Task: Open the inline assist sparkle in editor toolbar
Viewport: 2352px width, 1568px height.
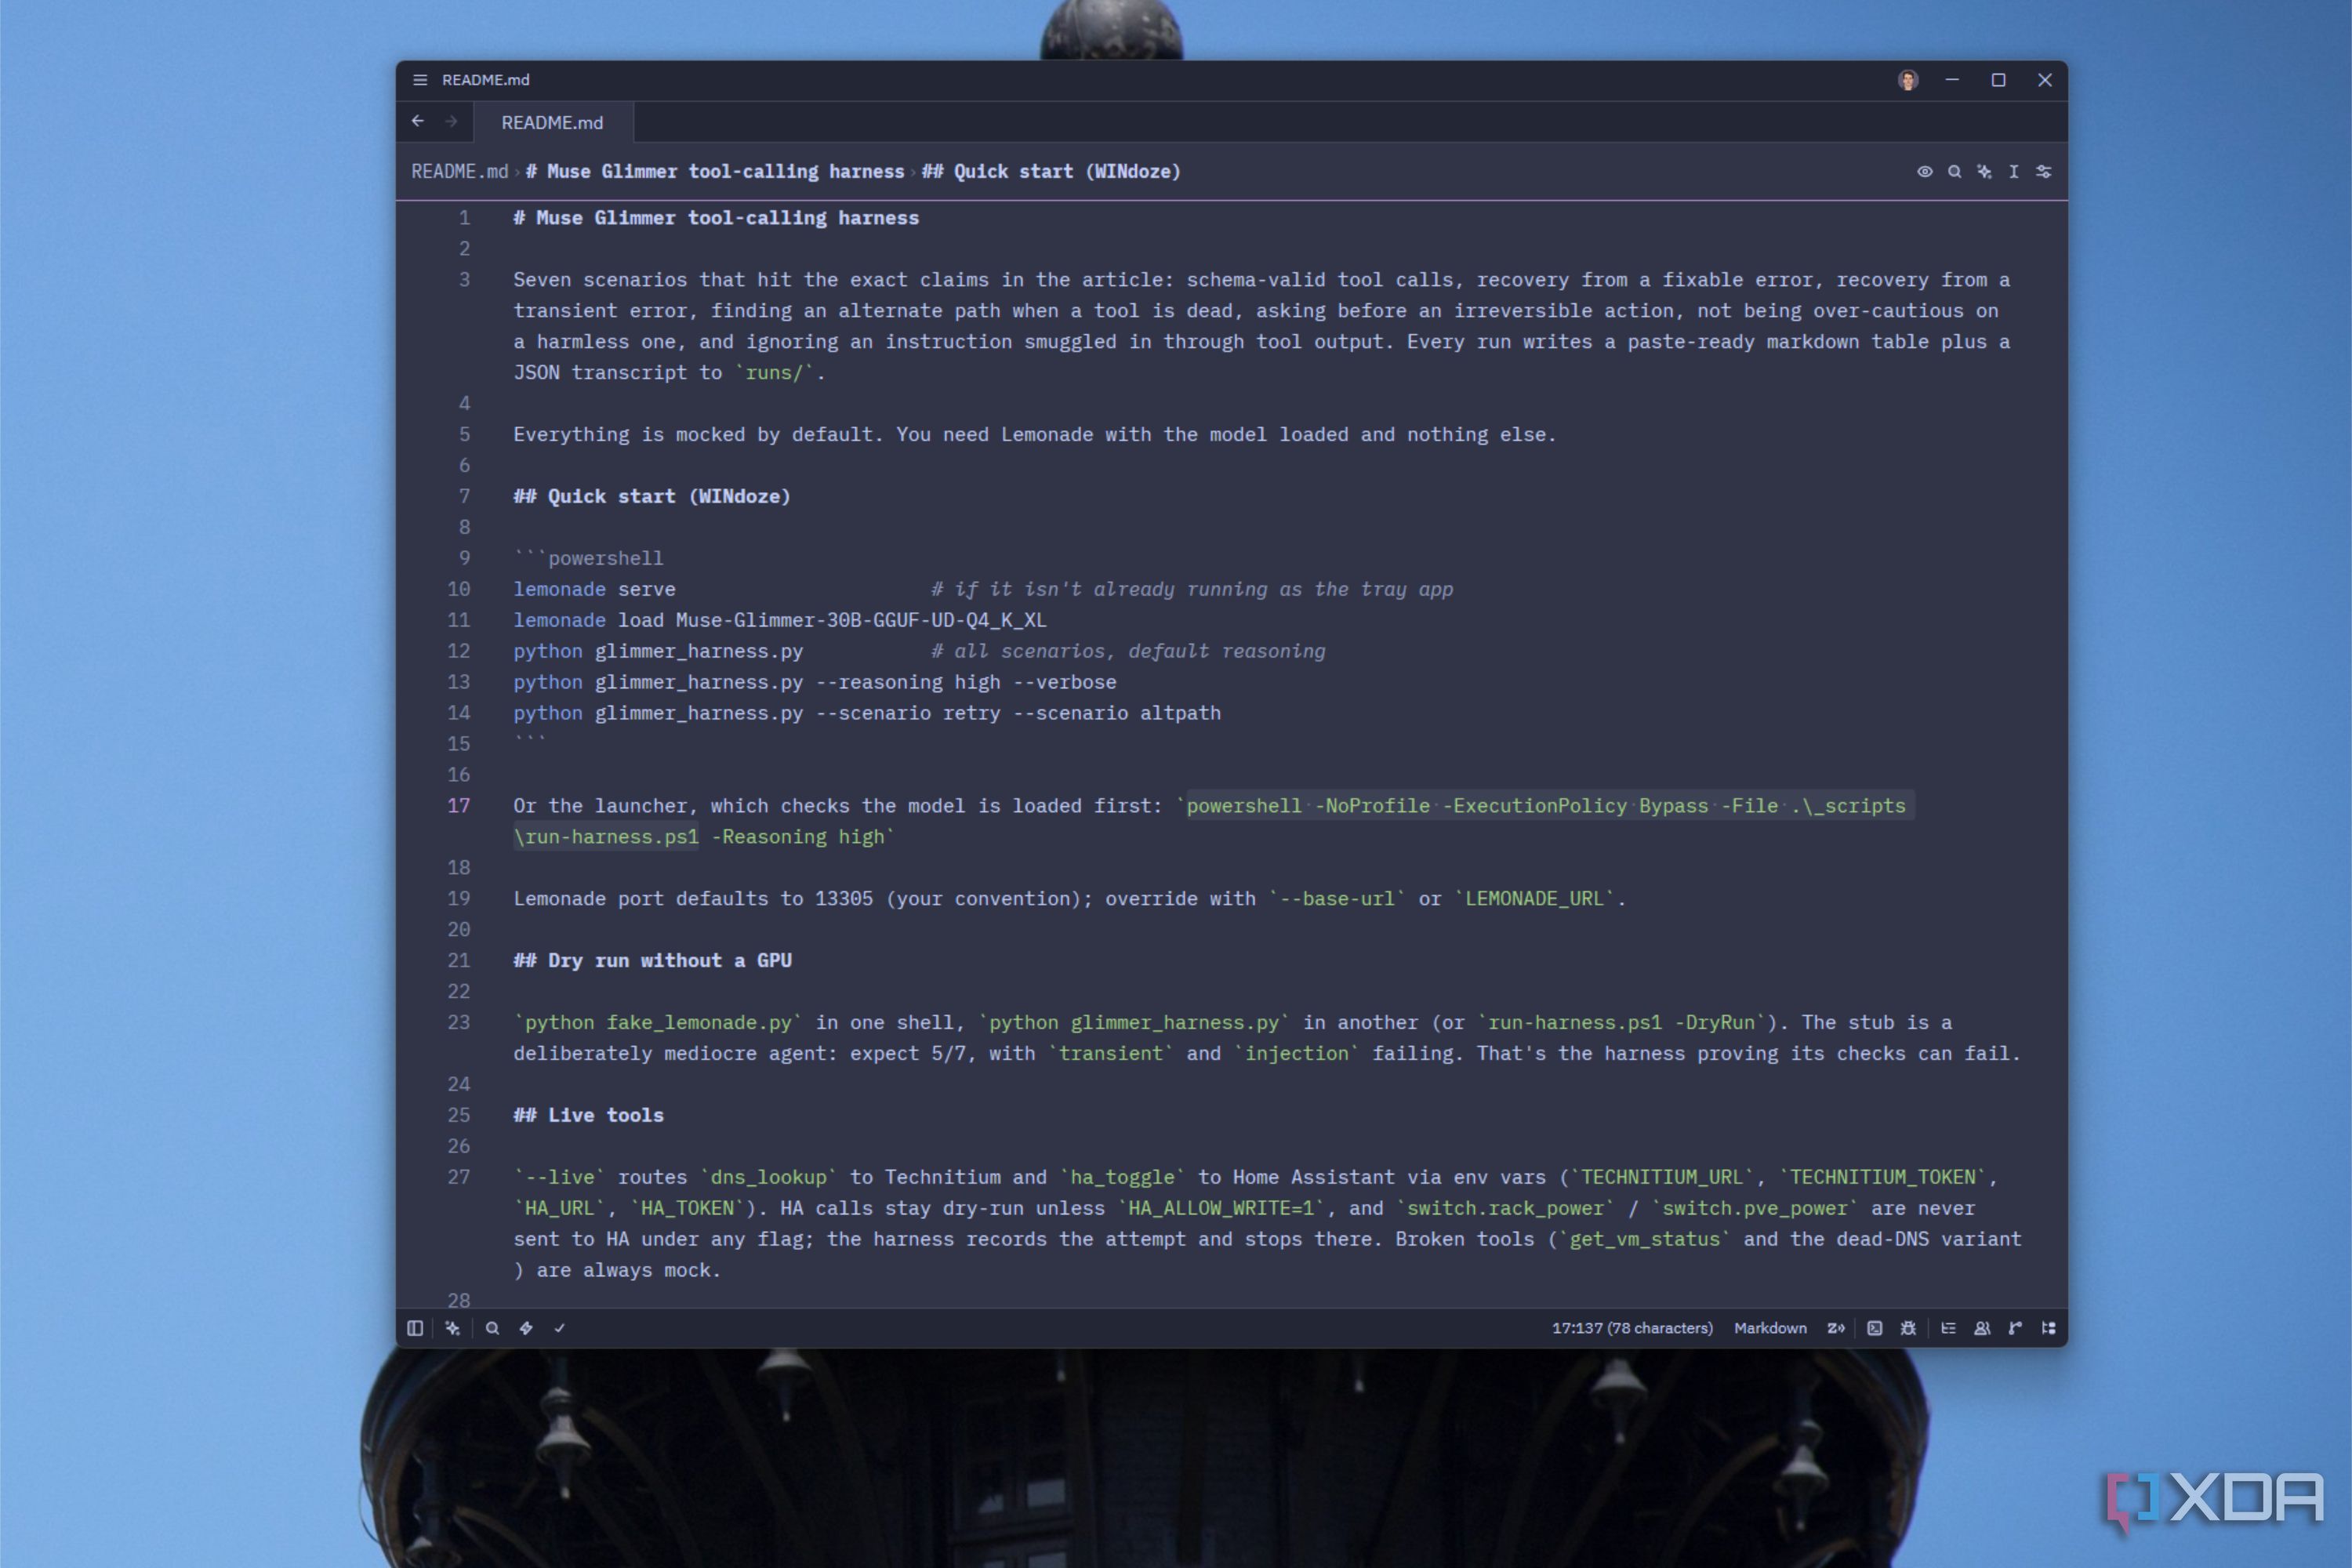Action: point(1984,172)
